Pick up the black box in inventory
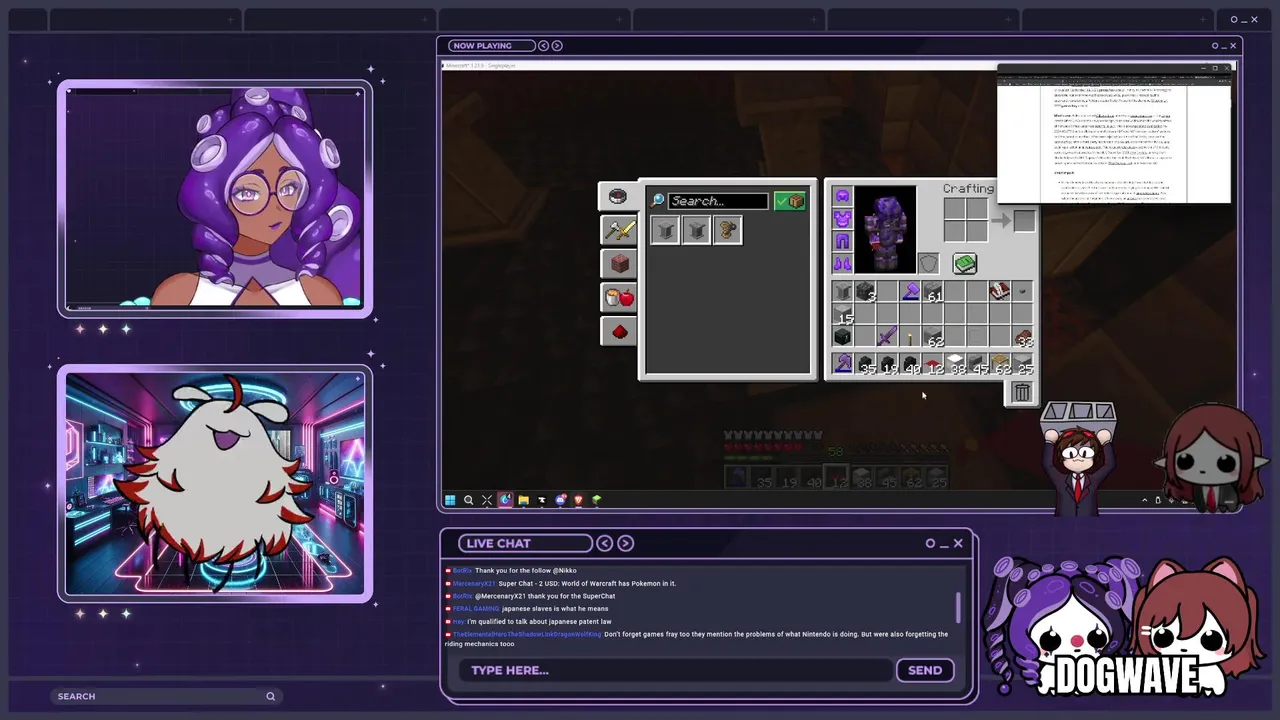This screenshot has height=720, width=1280. [x=842, y=337]
